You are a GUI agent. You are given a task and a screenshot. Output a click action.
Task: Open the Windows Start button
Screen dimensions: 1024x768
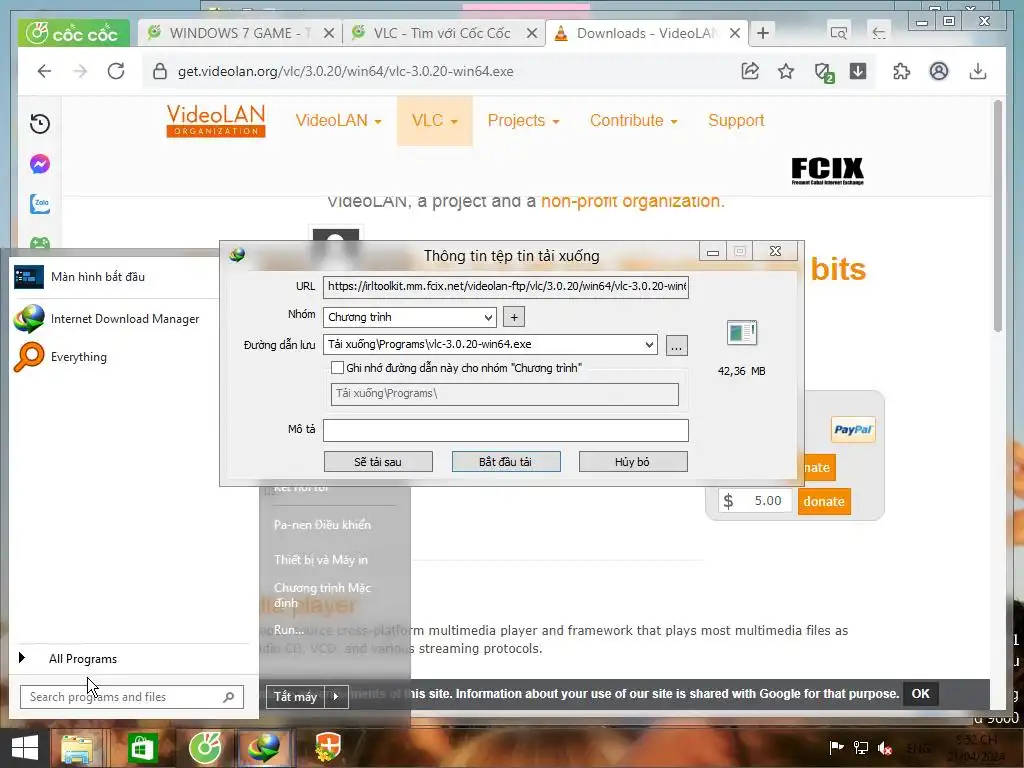25,748
